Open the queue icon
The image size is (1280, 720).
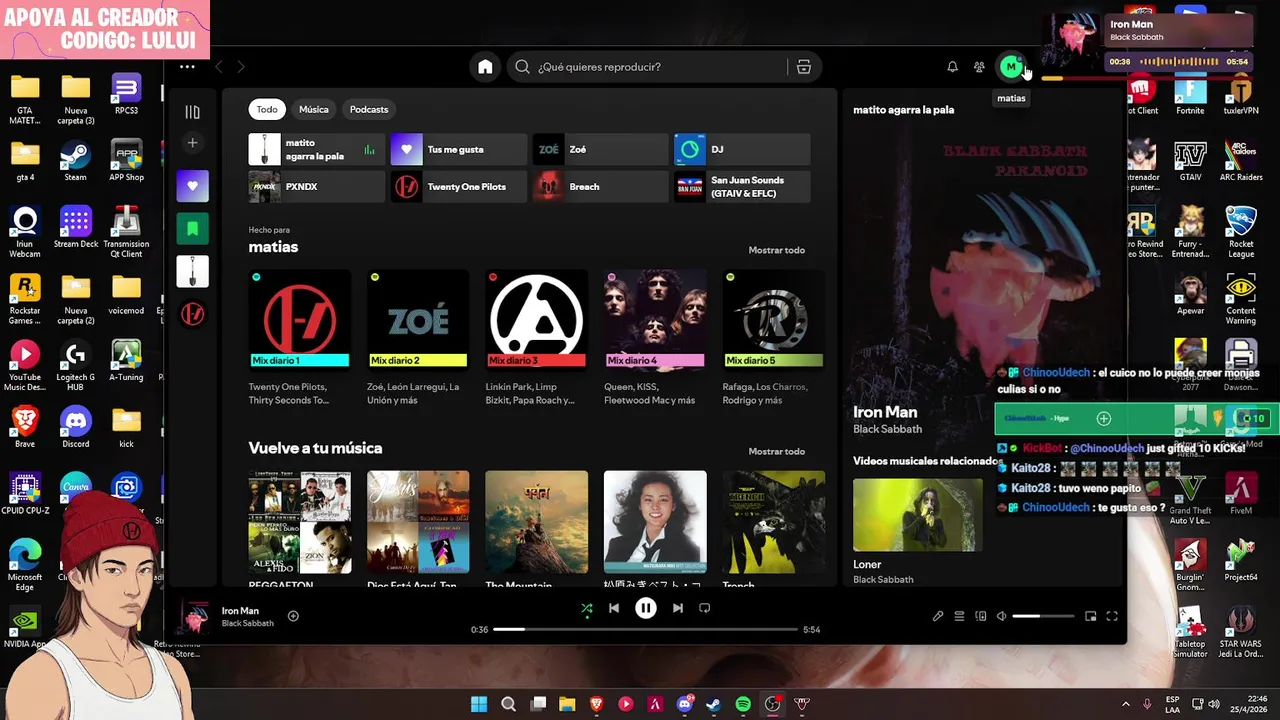pos(959,616)
